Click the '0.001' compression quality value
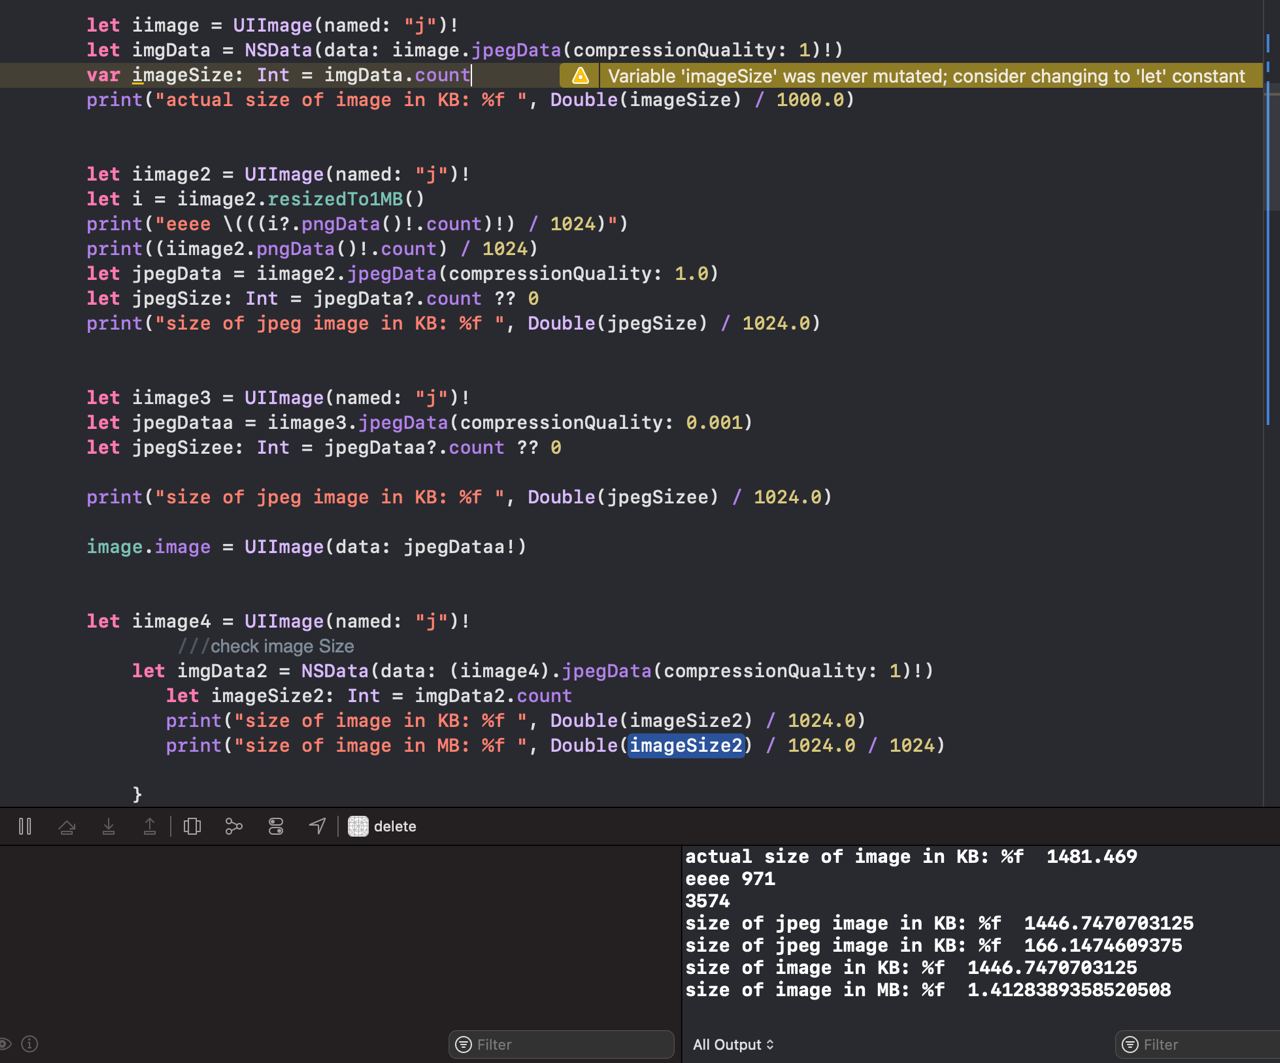The image size is (1280, 1063). [x=713, y=422]
